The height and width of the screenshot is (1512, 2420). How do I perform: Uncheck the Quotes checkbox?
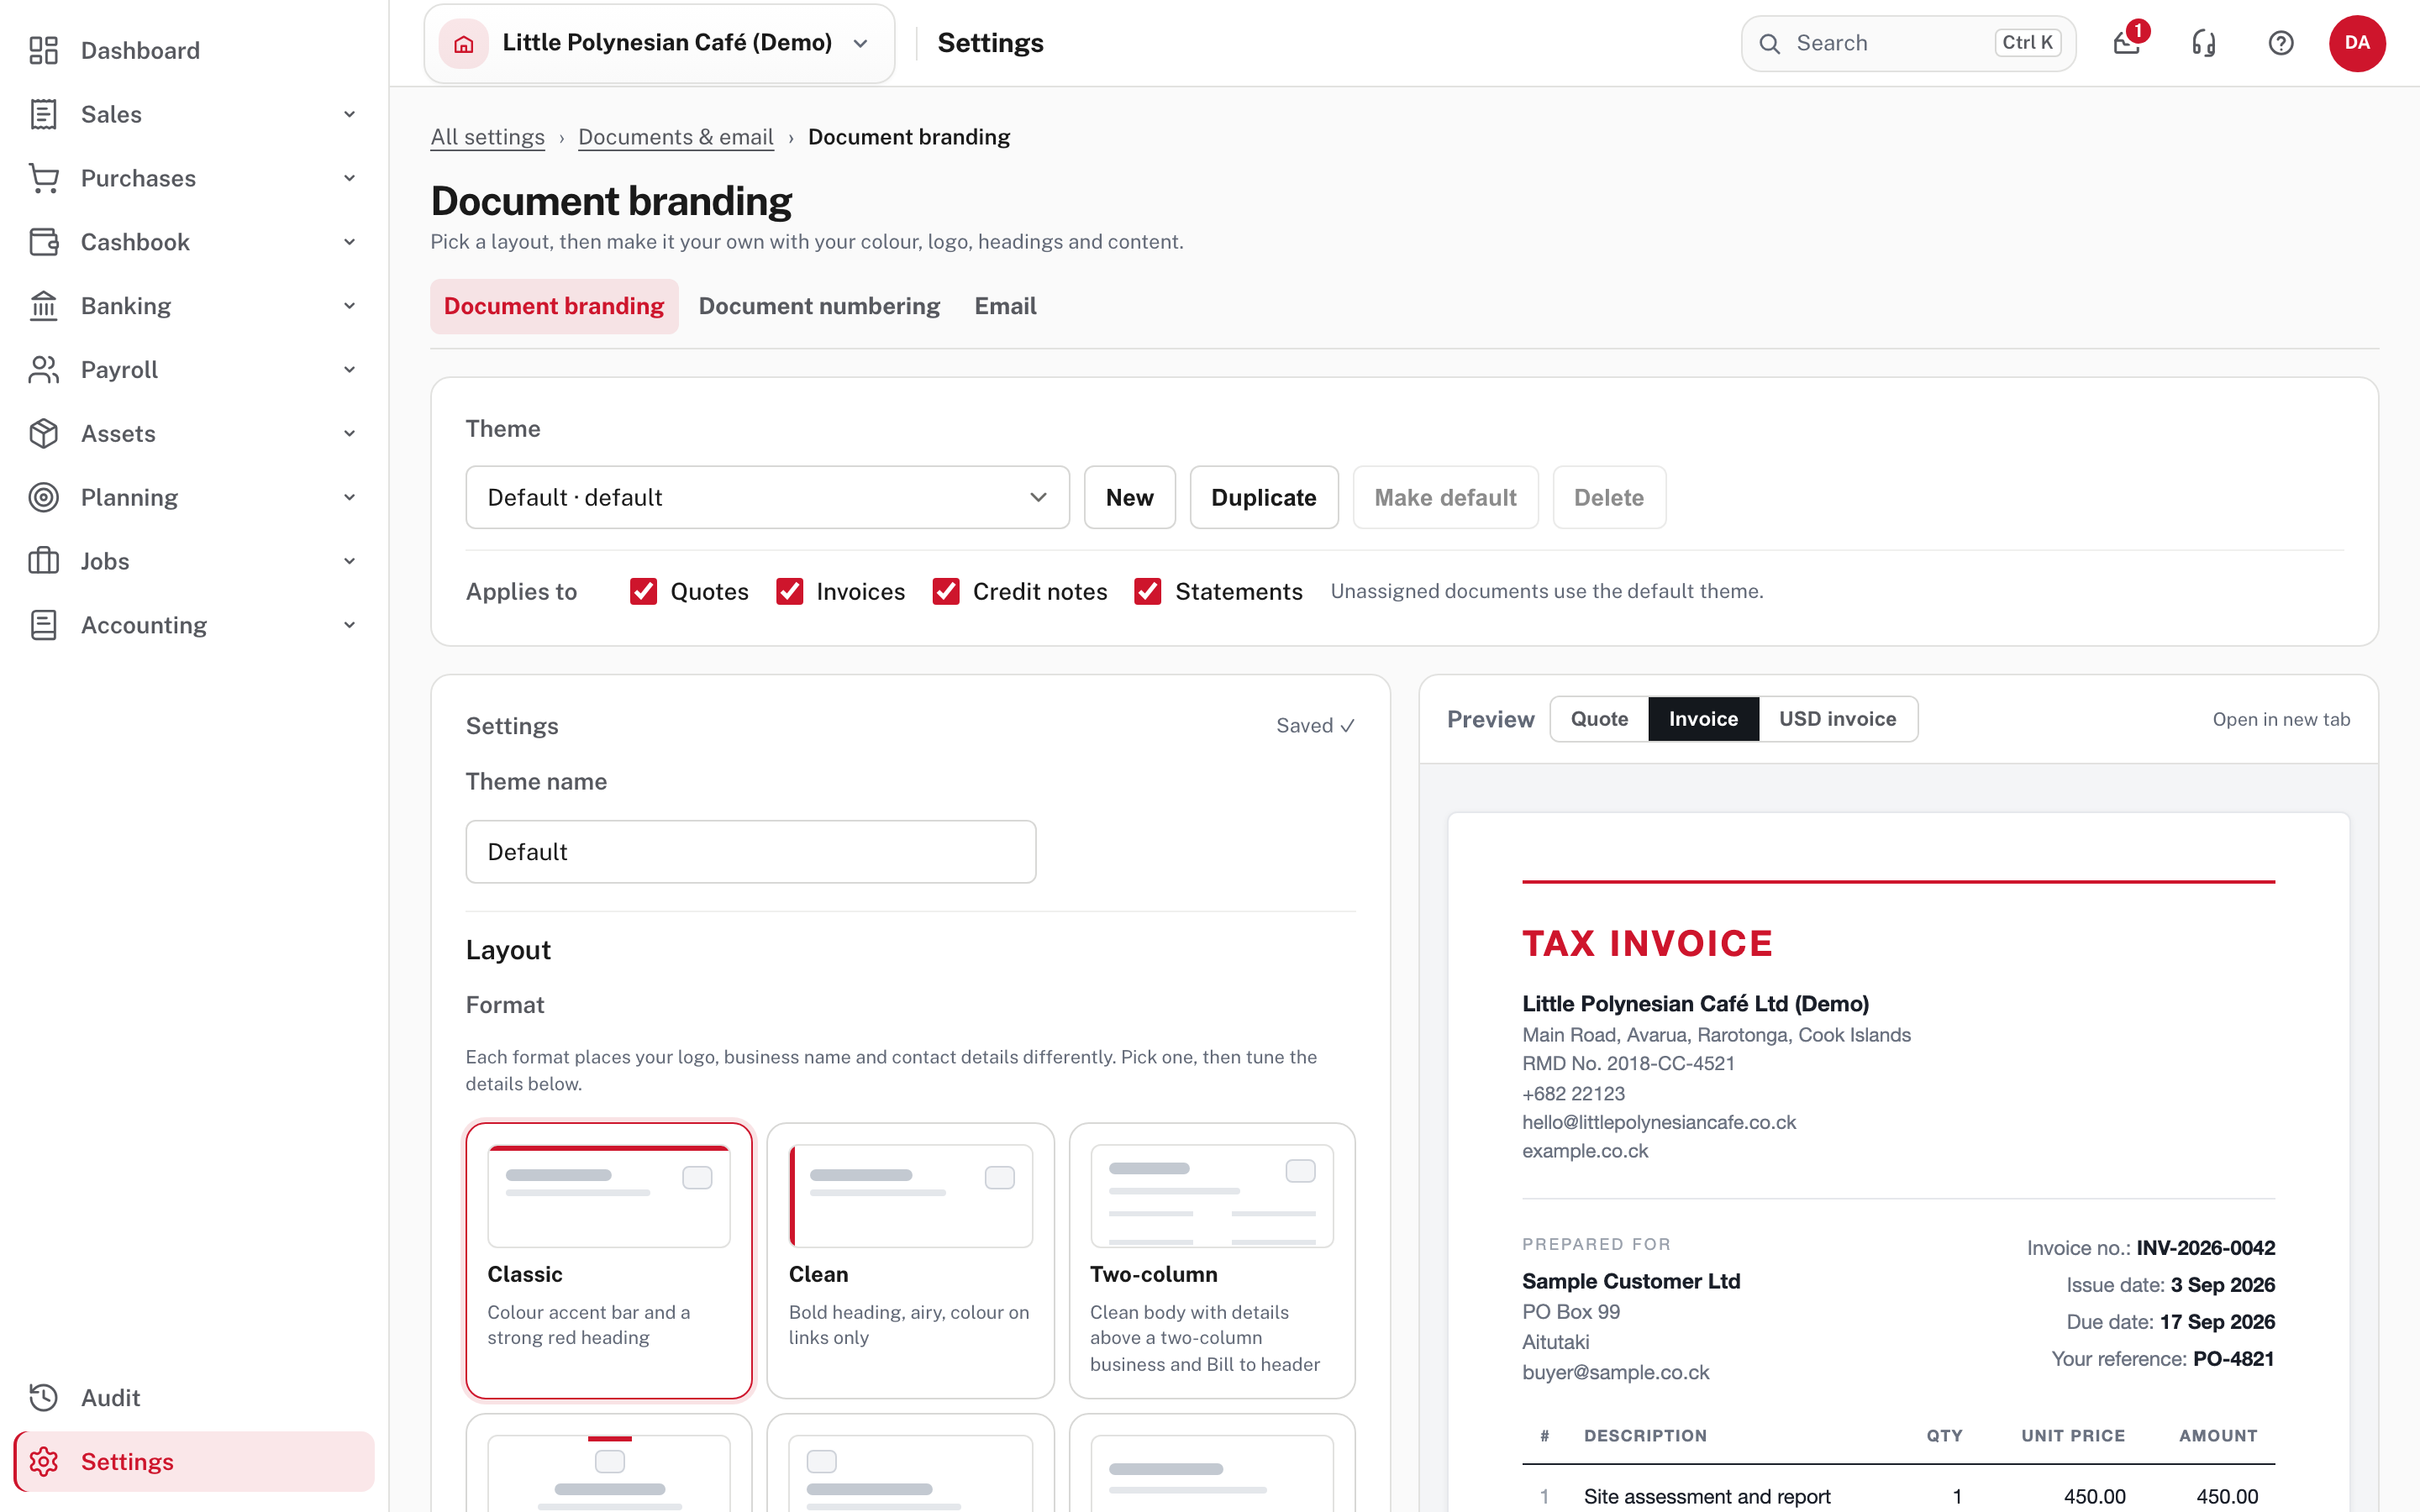643,592
